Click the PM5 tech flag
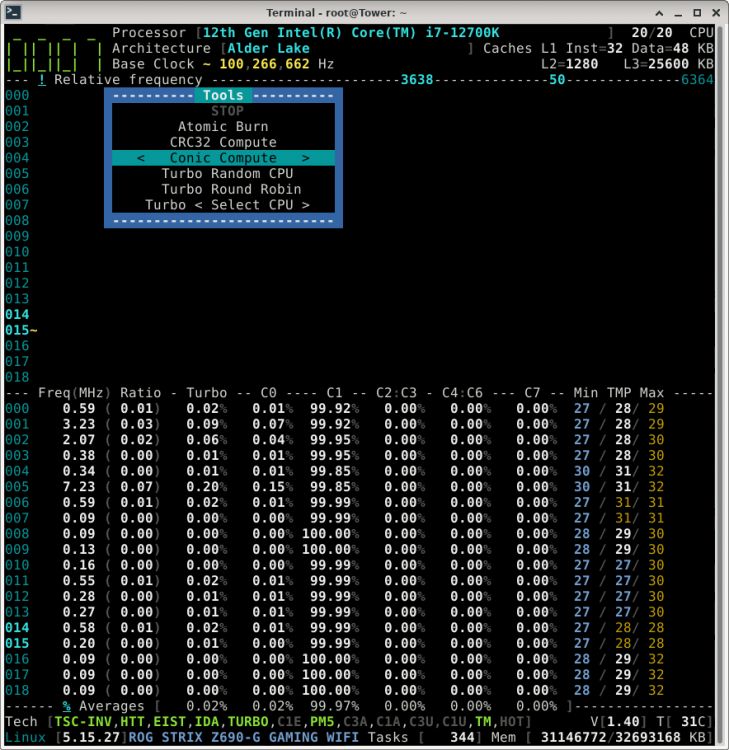This screenshot has height=750, width=729. [322, 722]
